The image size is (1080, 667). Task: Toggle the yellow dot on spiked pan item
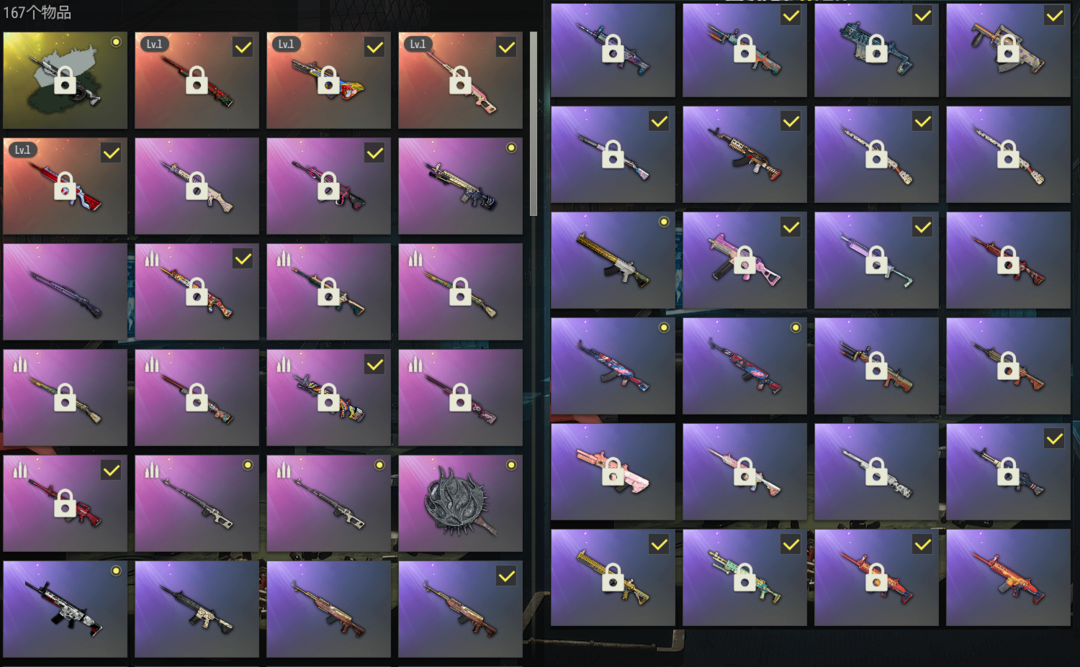click(x=511, y=465)
